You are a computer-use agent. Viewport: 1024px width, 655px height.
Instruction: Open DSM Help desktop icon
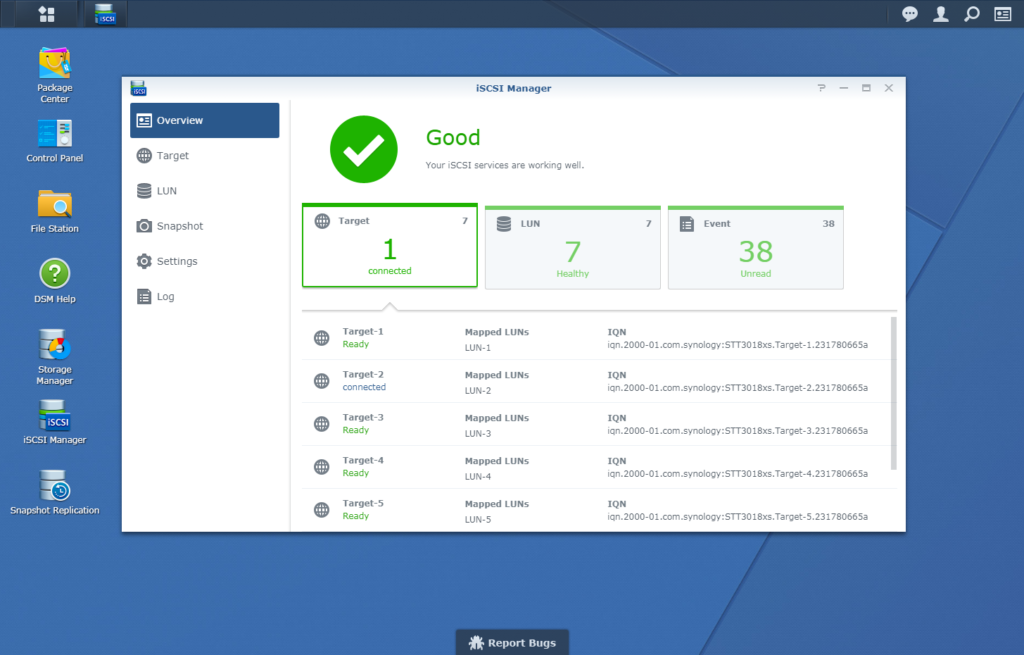coord(55,281)
